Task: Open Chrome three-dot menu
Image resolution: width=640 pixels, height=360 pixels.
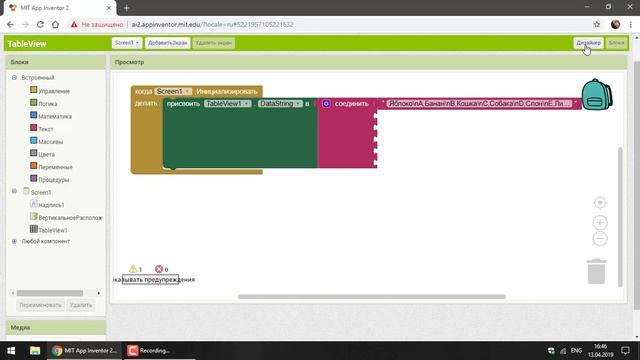Action: pyautogui.click(x=631, y=24)
